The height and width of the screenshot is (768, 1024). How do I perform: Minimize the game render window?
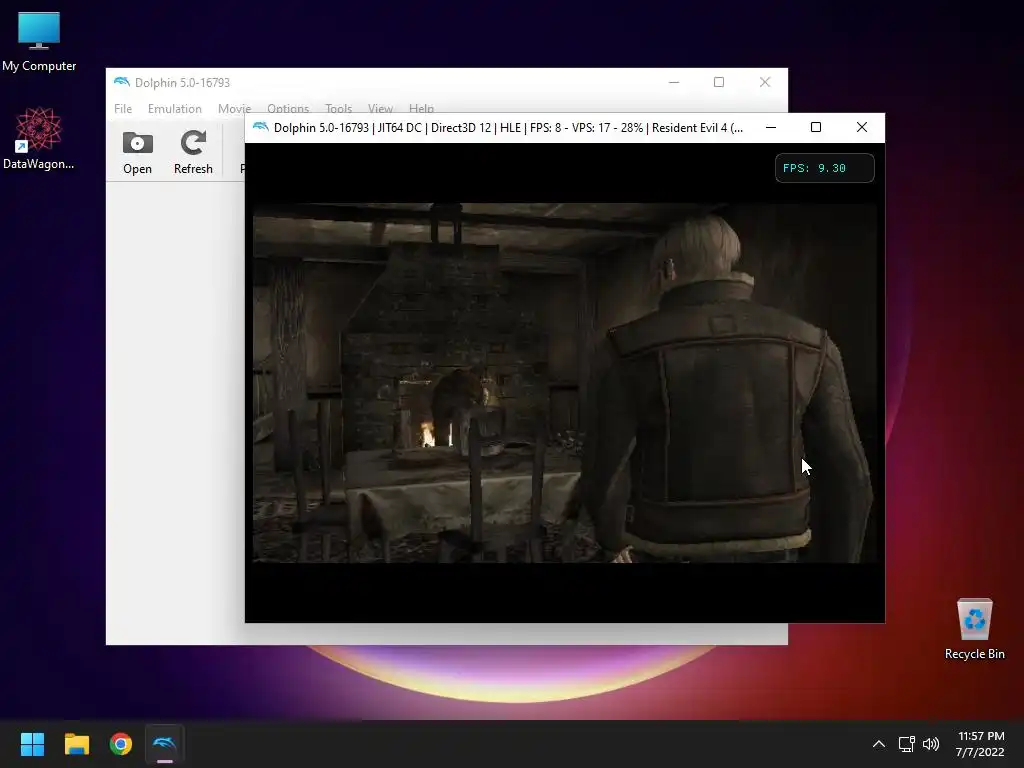click(771, 127)
